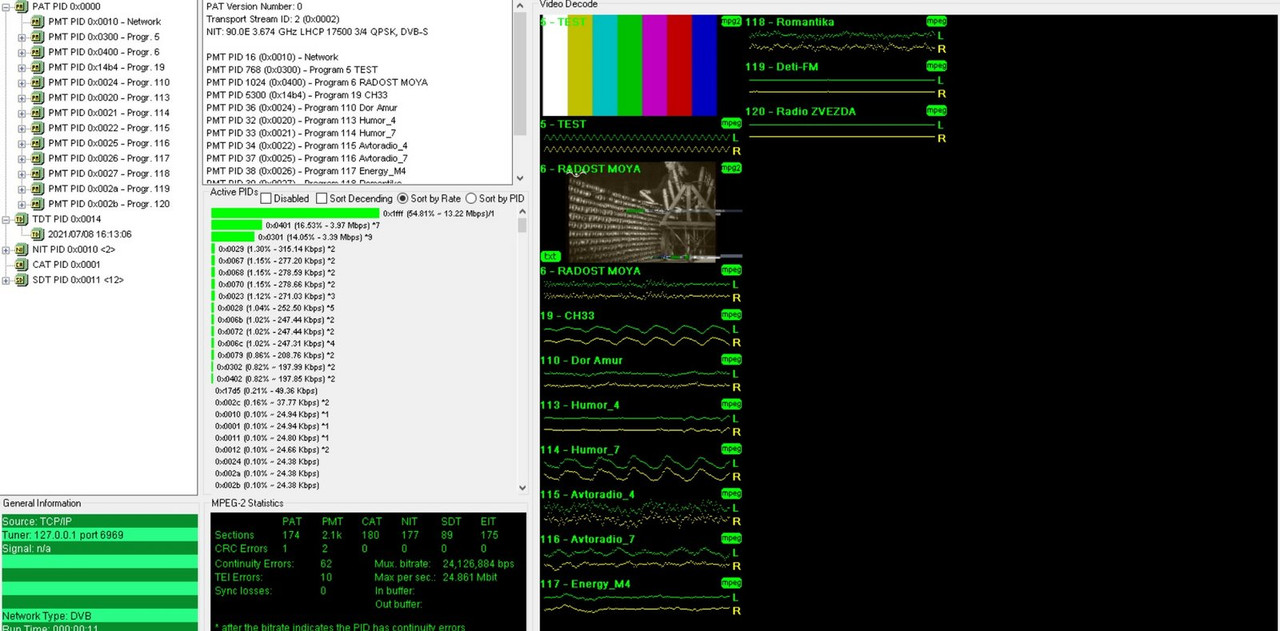Viewport: 1280px width, 631px height.
Task: Click the icon next to PMT PID 0x0400 - Progr. 6
Action: click(x=38, y=52)
